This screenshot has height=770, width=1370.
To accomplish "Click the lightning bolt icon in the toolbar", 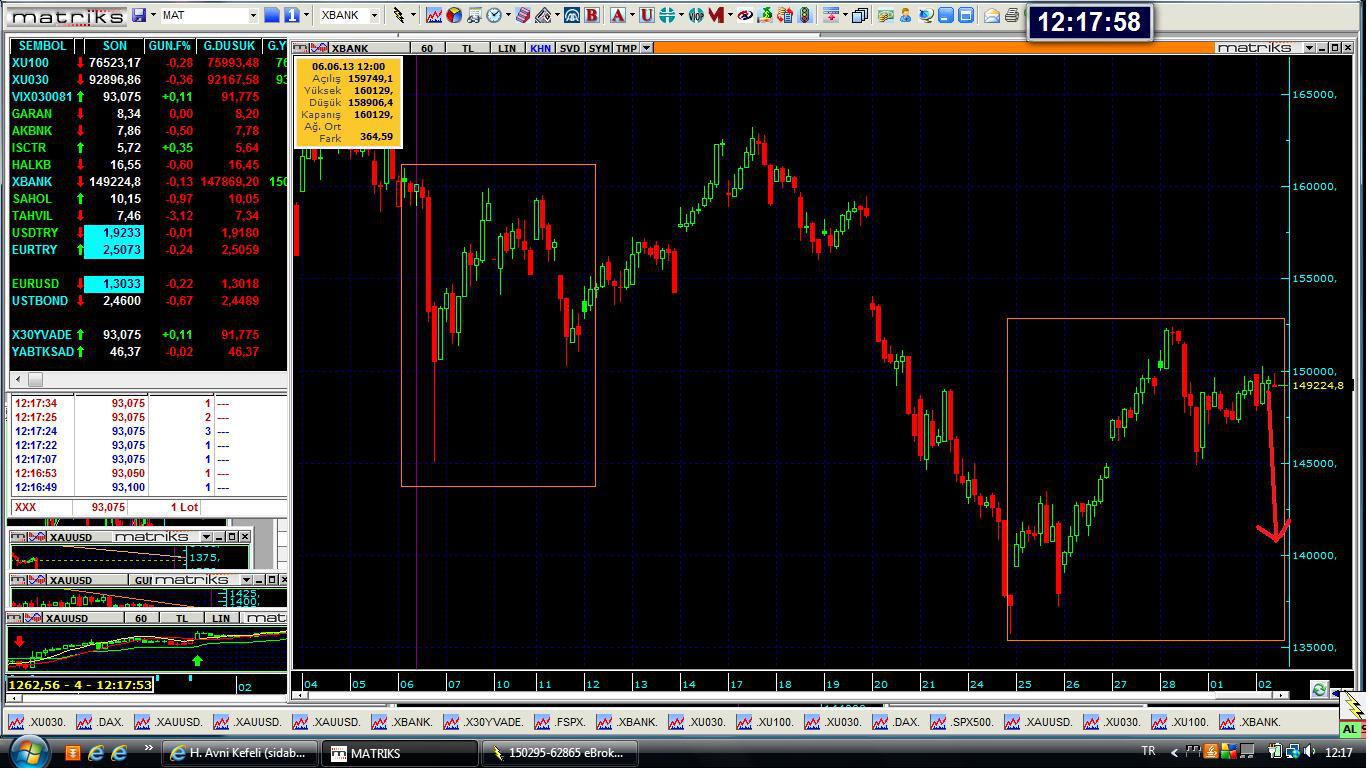I will pos(399,15).
